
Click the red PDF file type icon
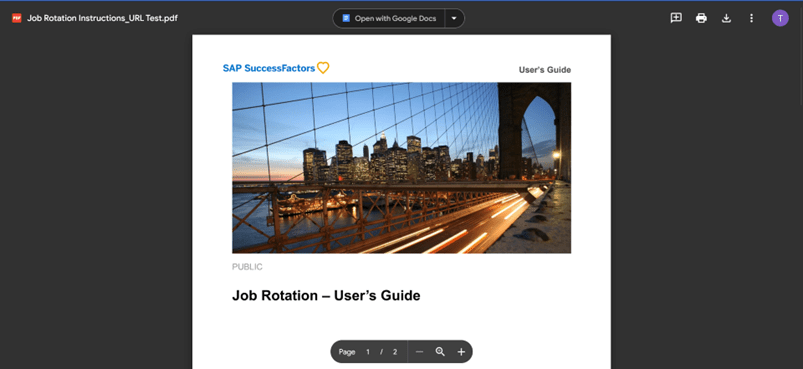tap(17, 18)
